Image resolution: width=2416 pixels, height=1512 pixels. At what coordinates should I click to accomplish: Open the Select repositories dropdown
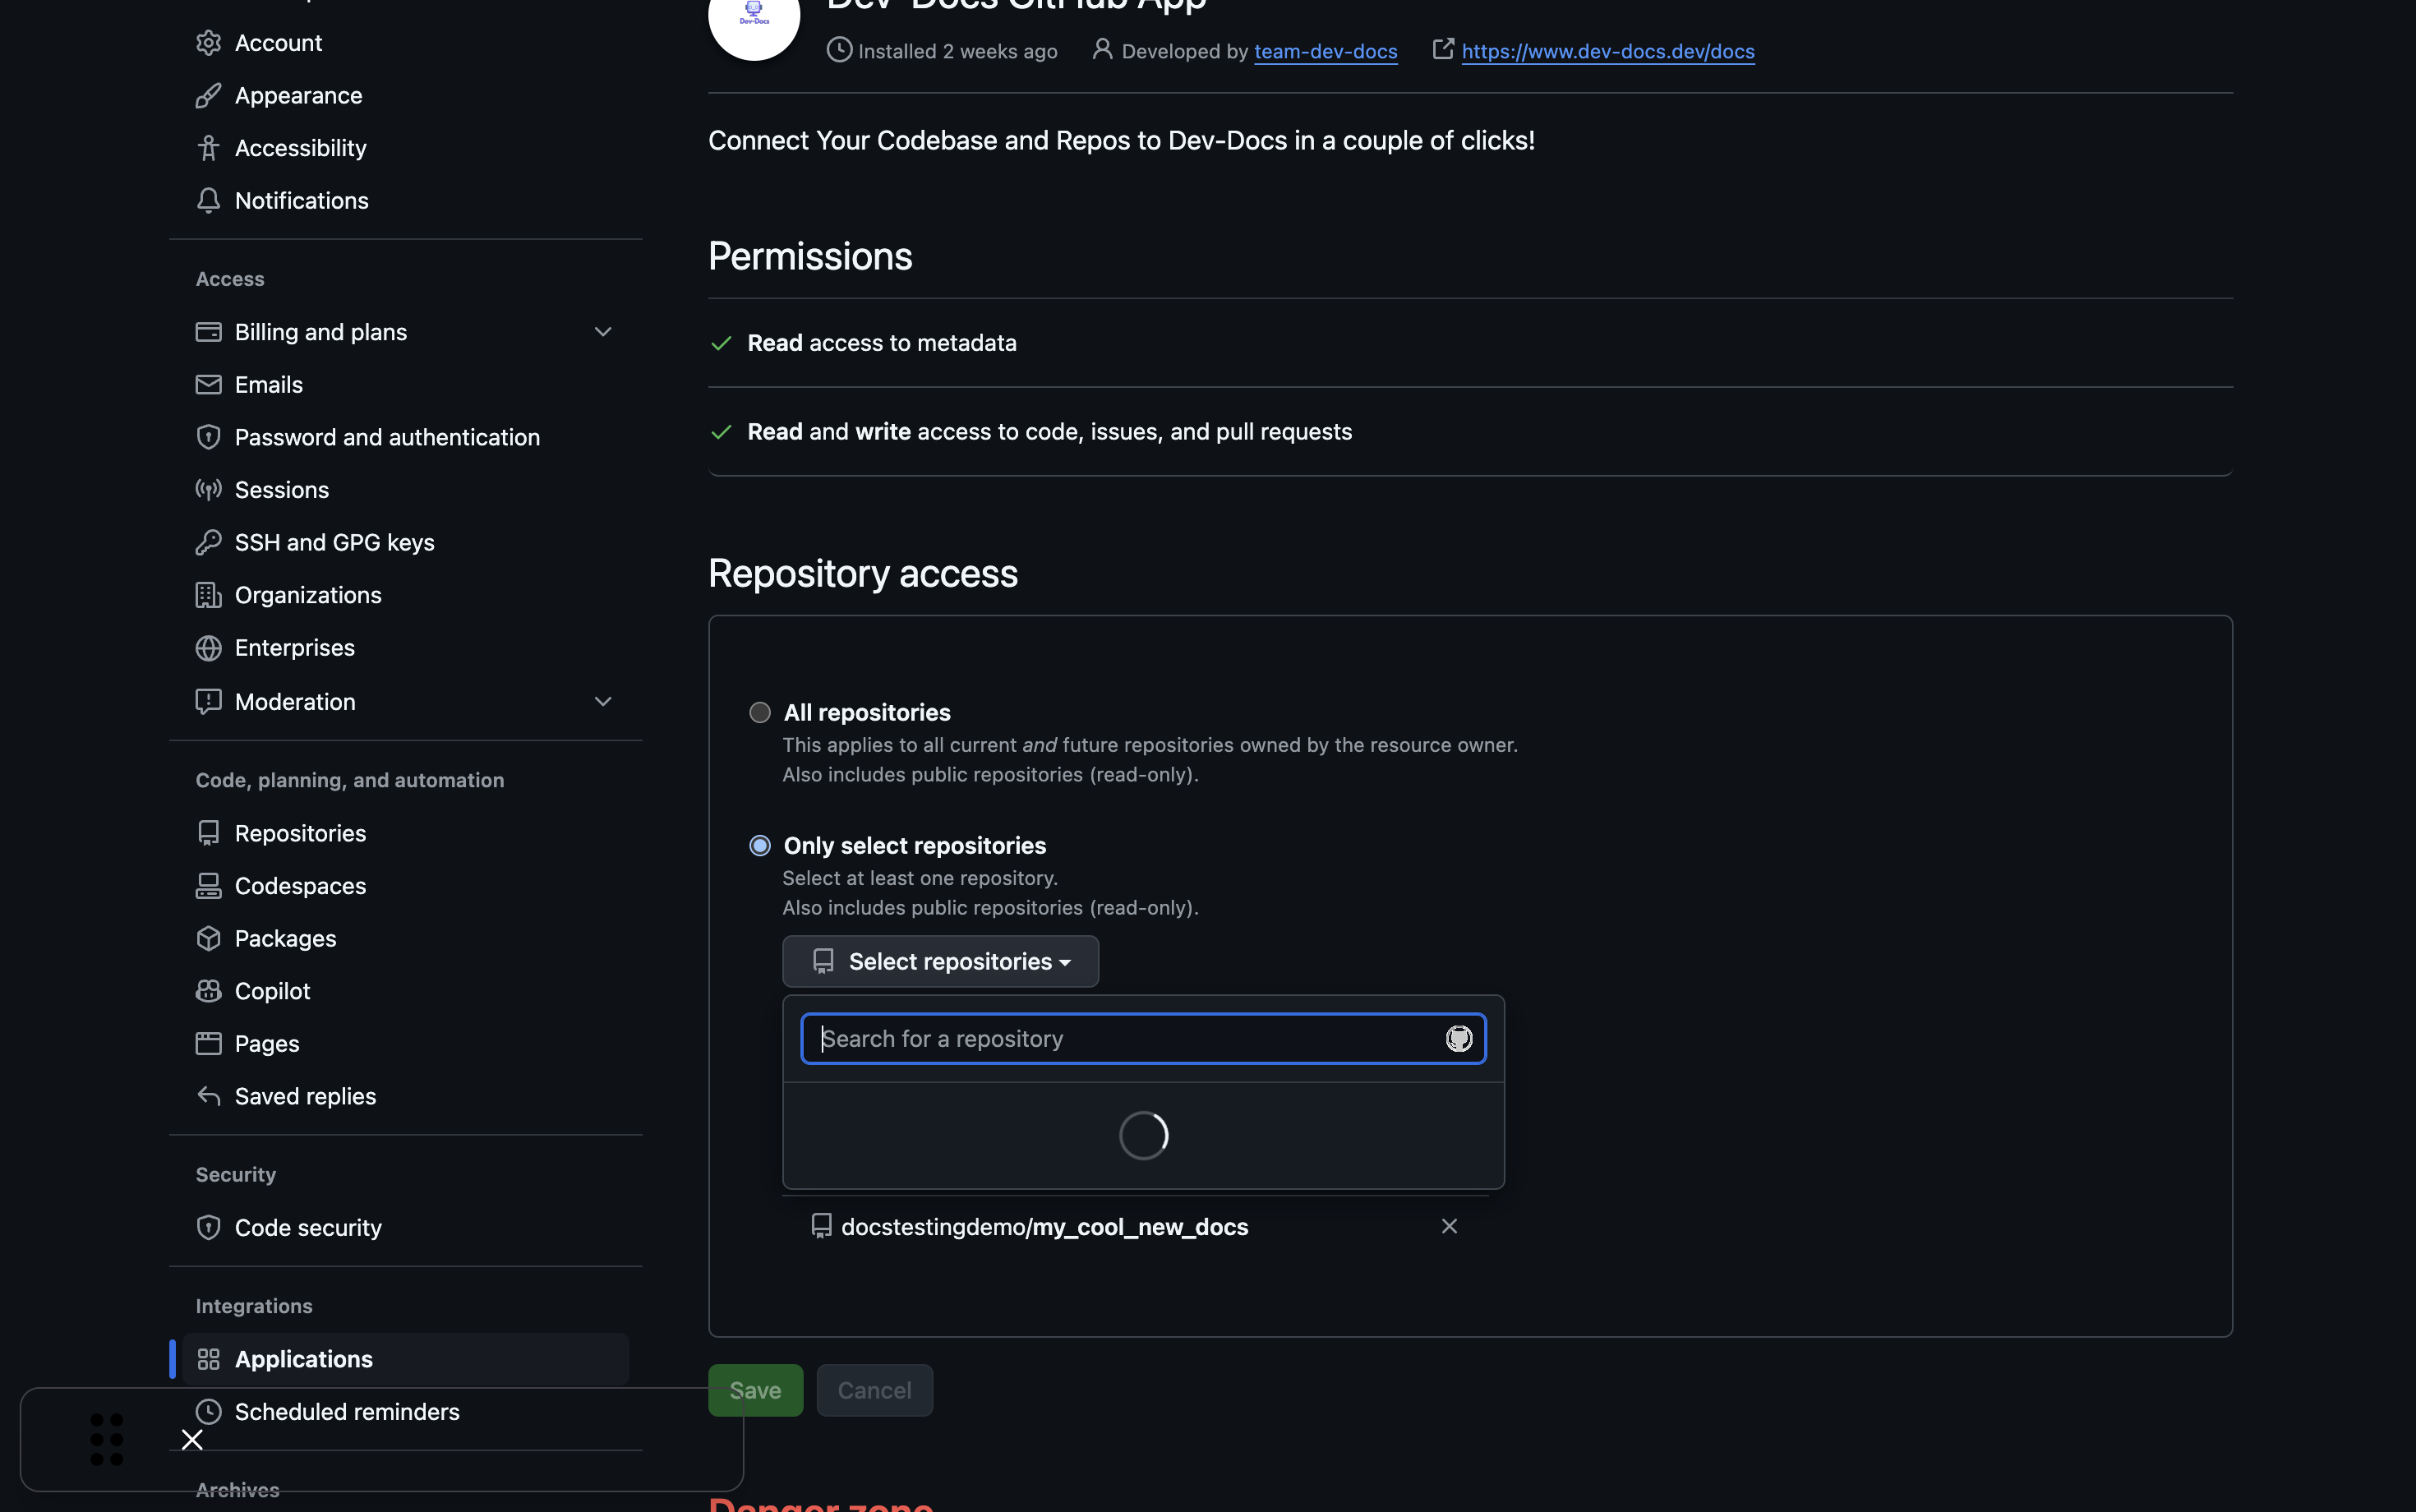pyautogui.click(x=939, y=961)
